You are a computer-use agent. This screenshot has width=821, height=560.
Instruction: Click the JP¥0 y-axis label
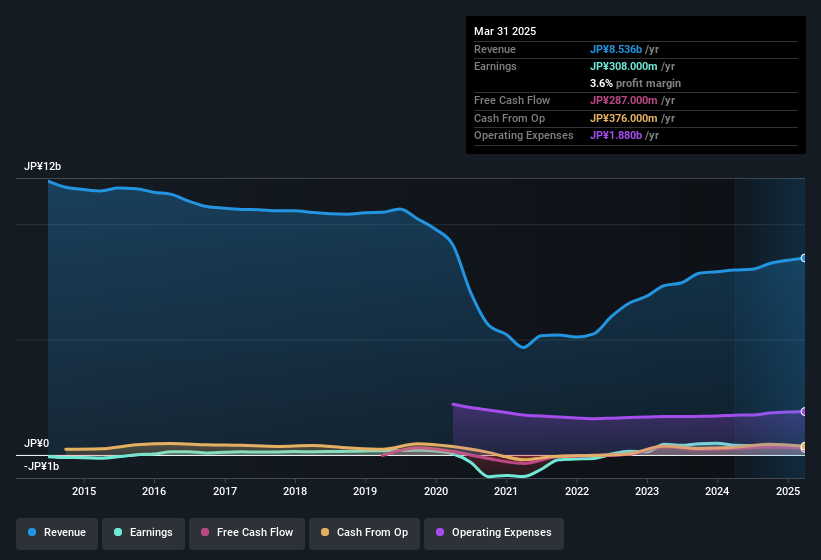click(36, 443)
